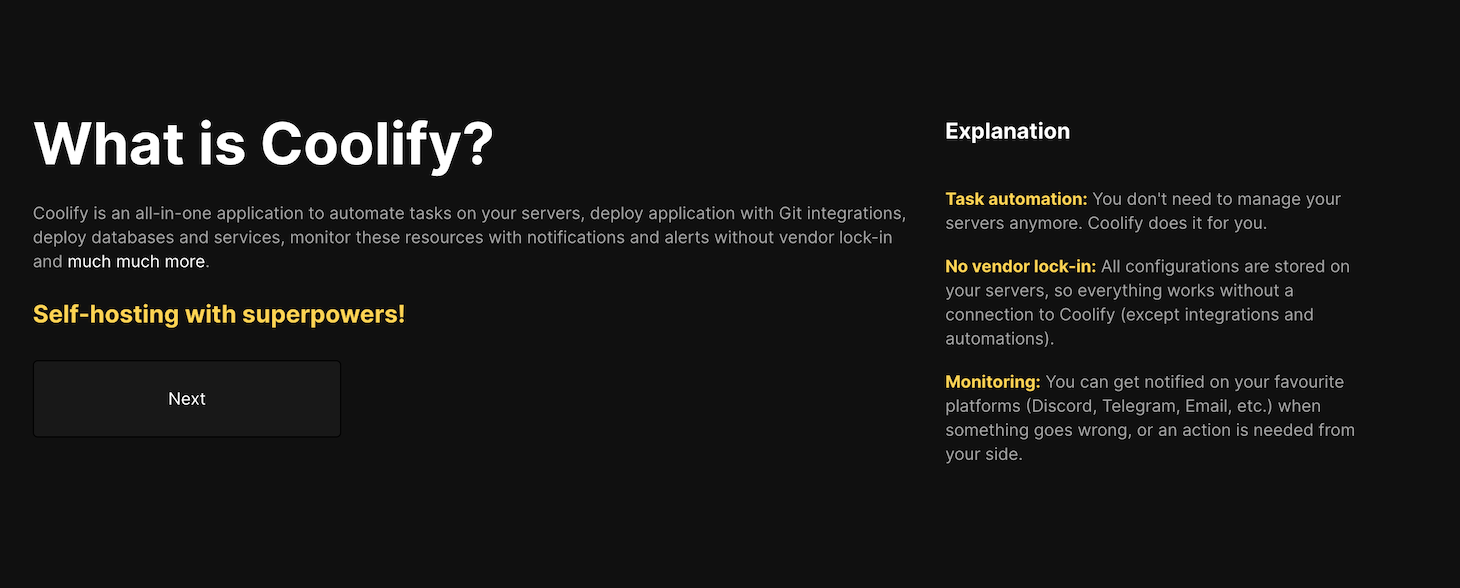The height and width of the screenshot is (588, 1460).
Task: Select the "Self-hosting with superpowers!" text
Action: 218,313
